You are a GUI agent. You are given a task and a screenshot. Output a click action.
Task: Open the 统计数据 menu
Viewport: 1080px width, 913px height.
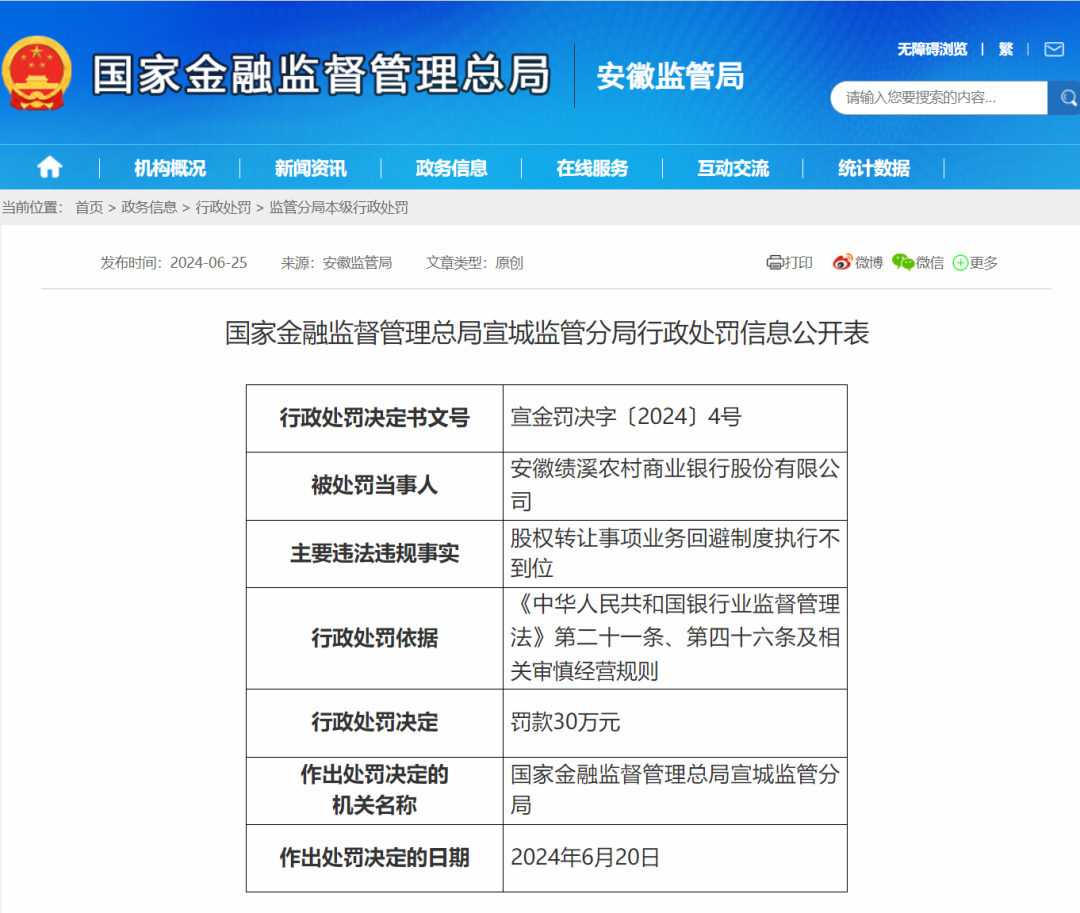pos(873,168)
